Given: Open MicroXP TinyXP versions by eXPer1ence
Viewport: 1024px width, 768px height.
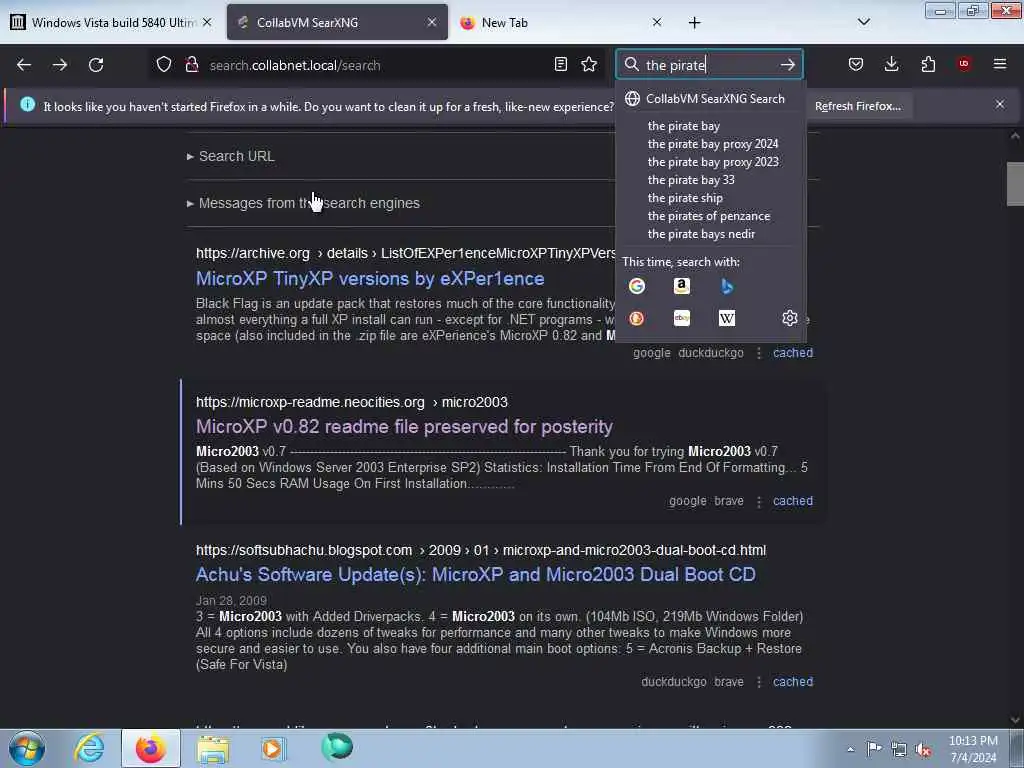Looking at the screenshot, I should pyautogui.click(x=370, y=279).
